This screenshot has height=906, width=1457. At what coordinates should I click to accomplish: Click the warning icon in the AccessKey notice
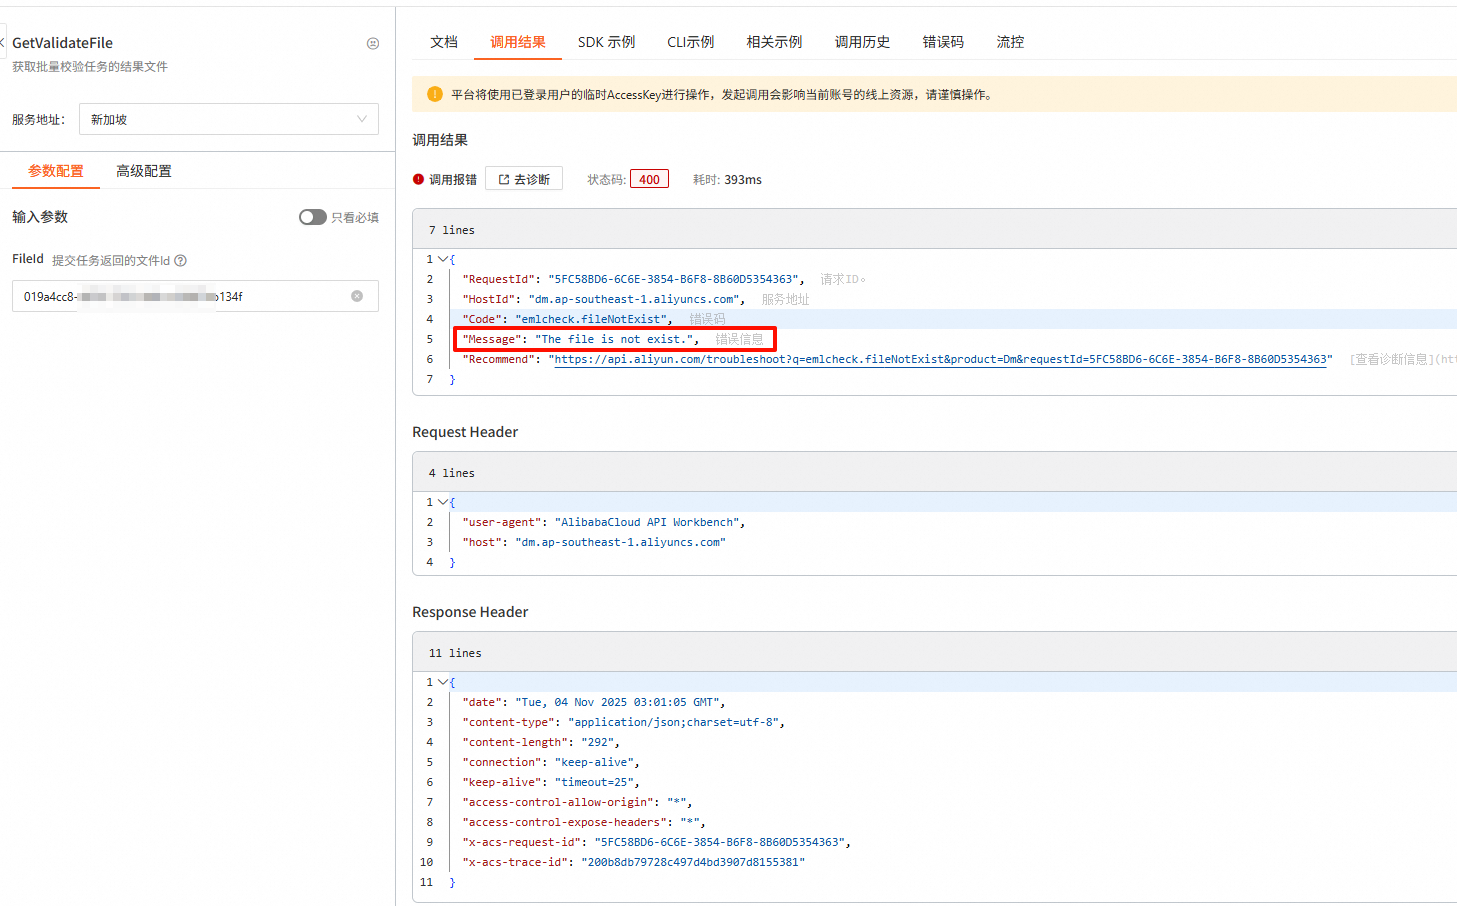click(434, 94)
